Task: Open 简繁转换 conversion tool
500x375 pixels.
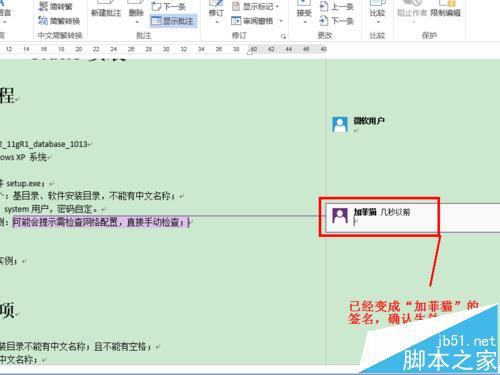Action: [59, 21]
